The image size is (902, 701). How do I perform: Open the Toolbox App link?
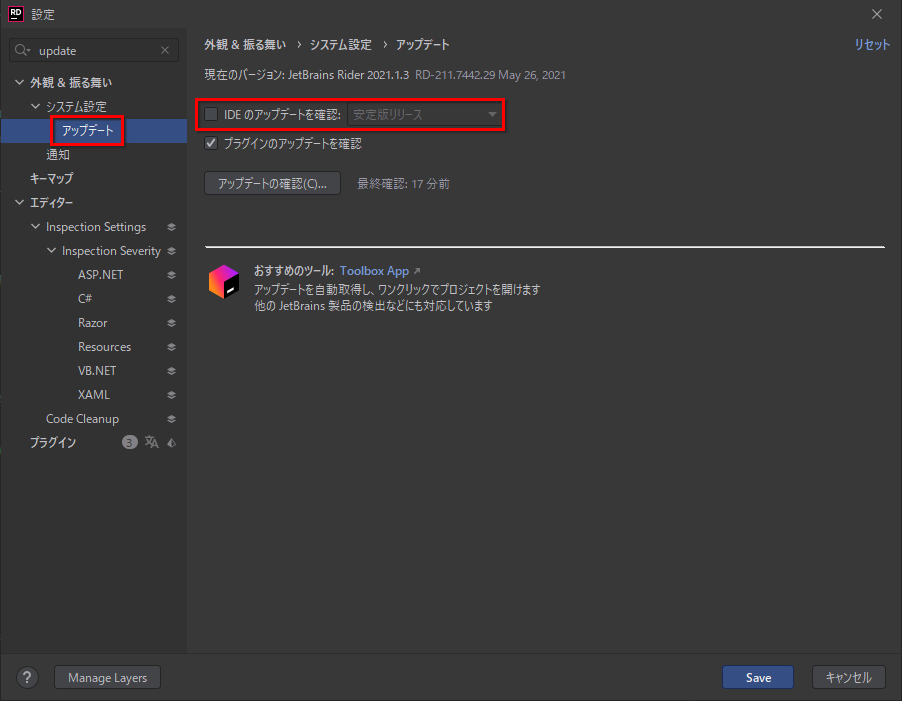point(374,271)
